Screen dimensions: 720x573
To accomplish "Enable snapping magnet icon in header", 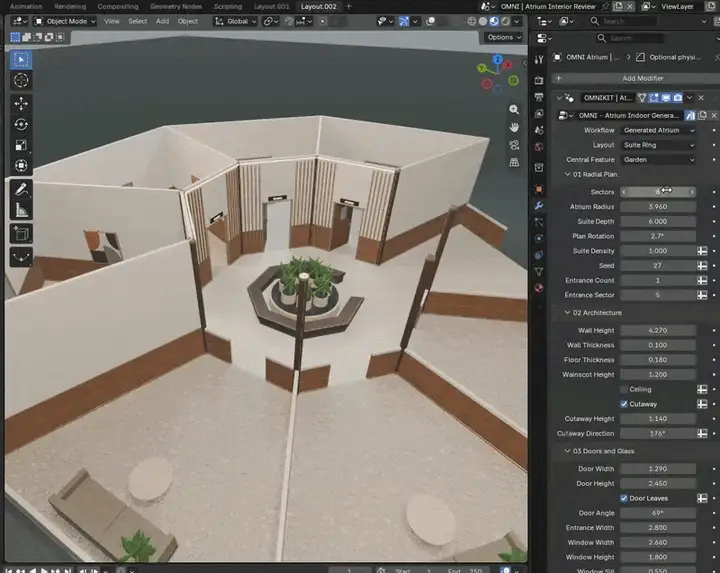I will click(288, 21).
